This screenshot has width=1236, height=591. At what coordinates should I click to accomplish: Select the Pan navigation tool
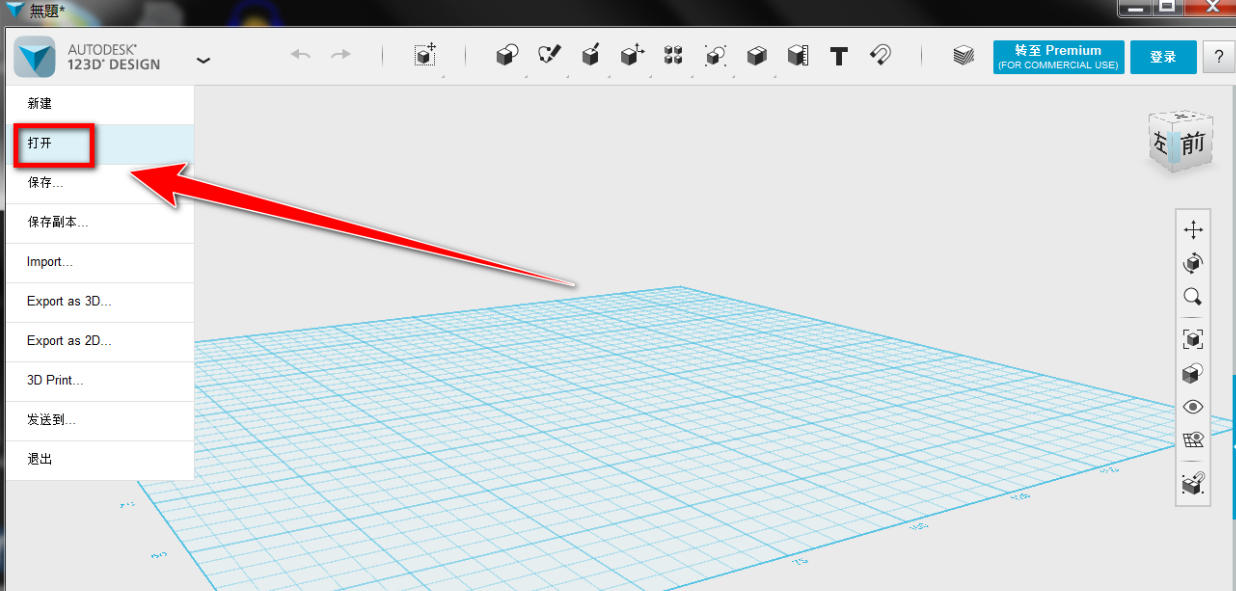1193,230
